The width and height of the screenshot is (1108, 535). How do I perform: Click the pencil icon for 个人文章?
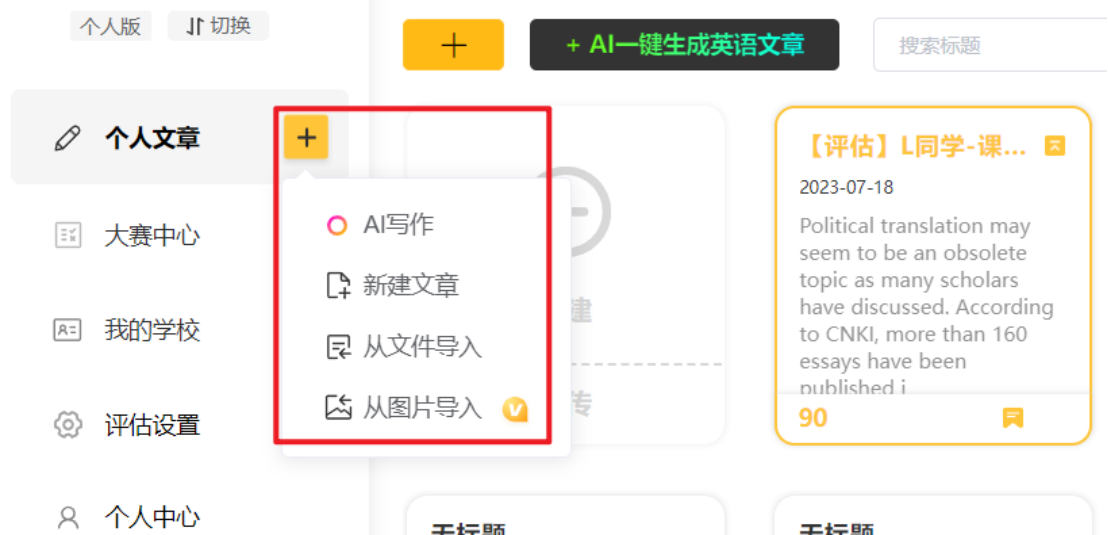tap(68, 138)
